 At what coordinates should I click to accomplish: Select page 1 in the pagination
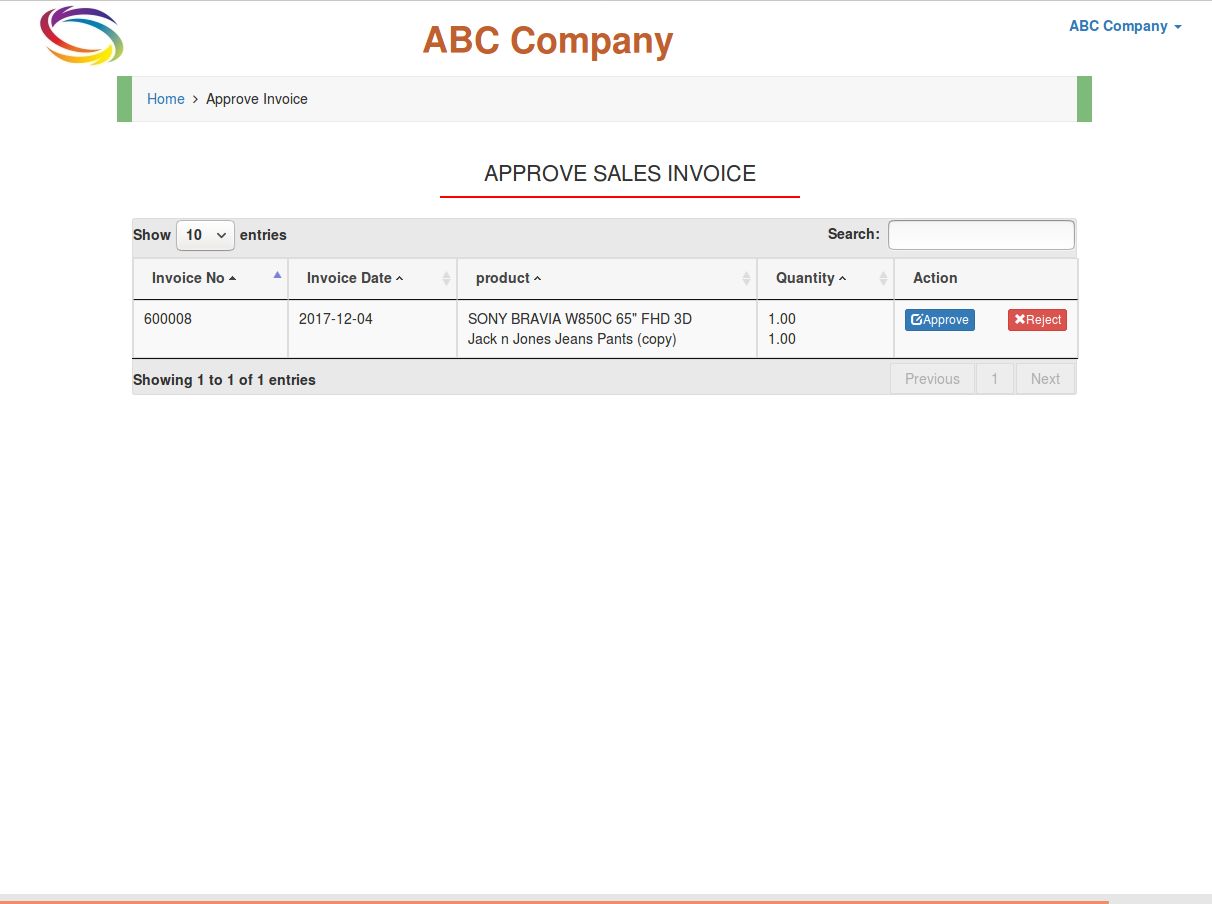point(994,379)
